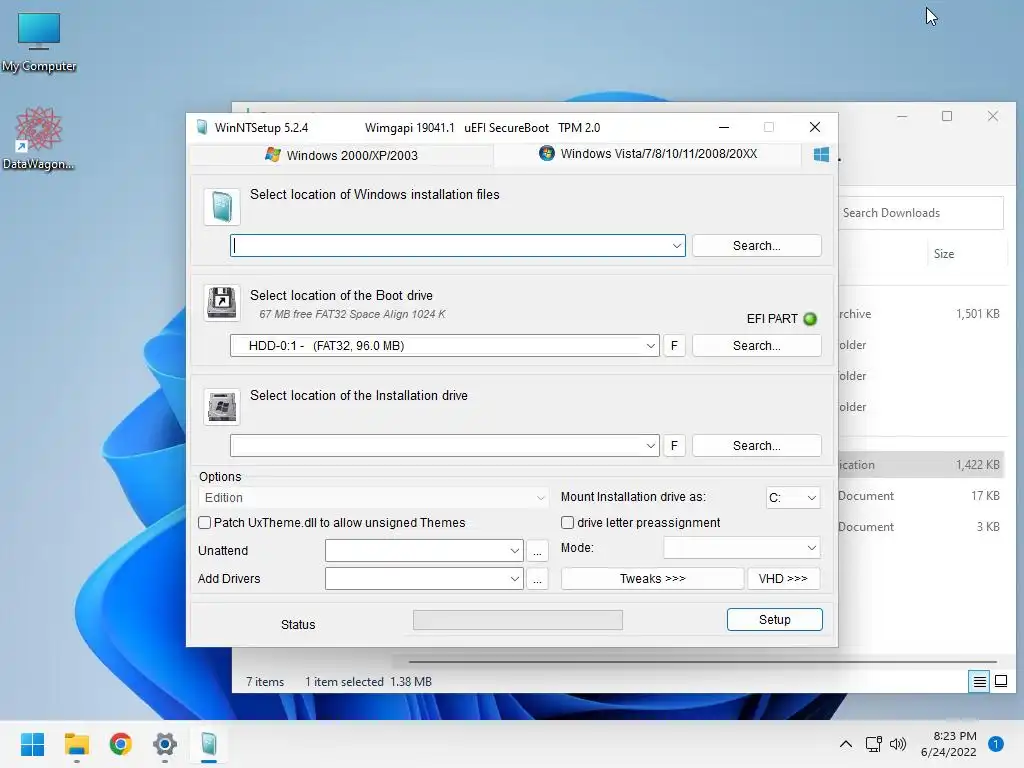
Task: Browse for drivers with ... button
Action: click(x=537, y=579)
